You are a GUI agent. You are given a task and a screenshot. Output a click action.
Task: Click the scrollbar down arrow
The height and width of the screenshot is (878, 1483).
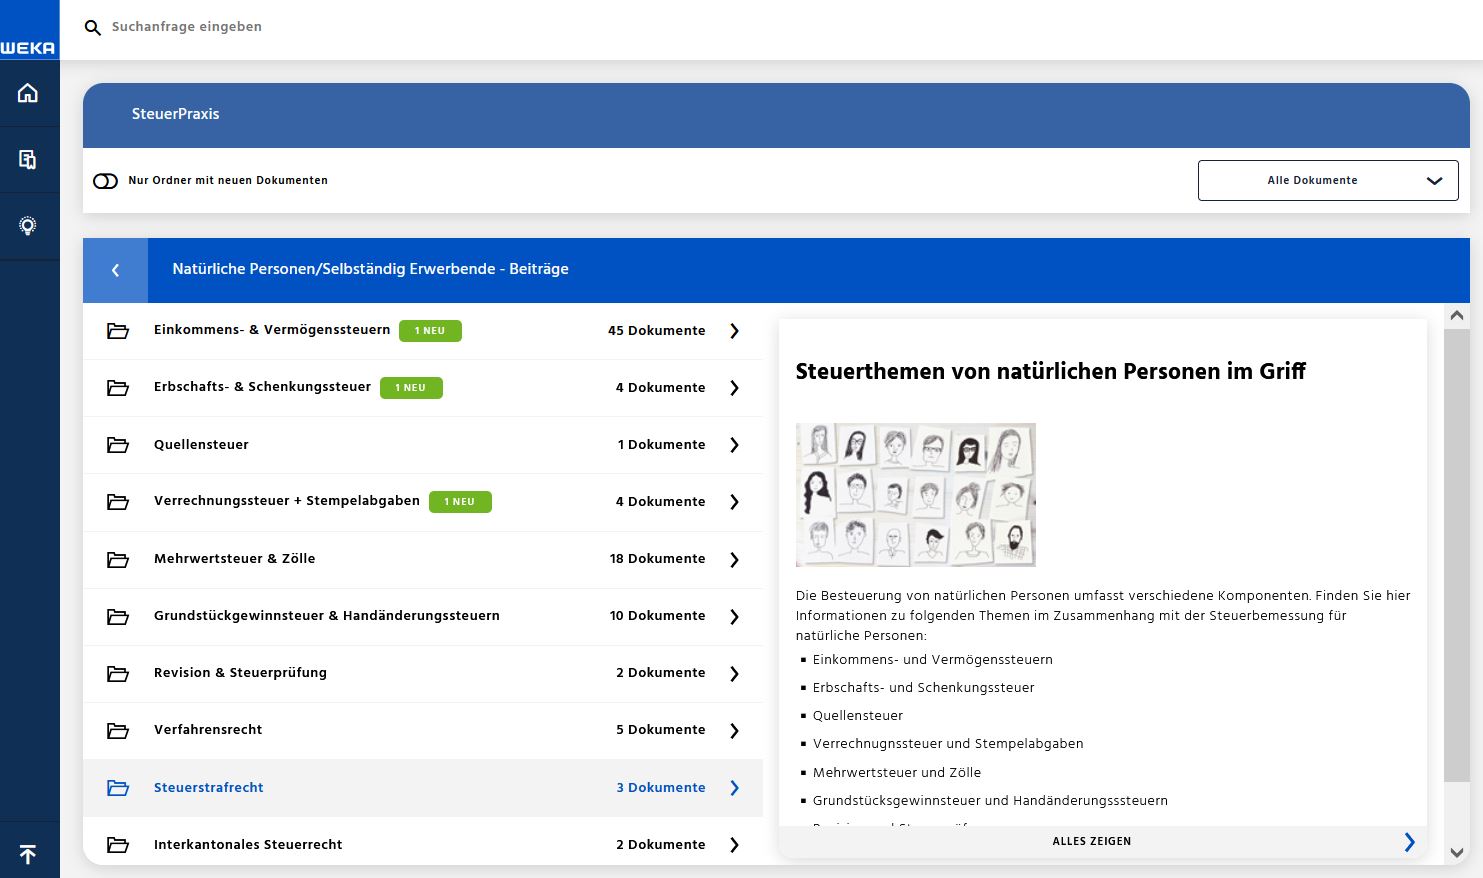coord(1457,853)
